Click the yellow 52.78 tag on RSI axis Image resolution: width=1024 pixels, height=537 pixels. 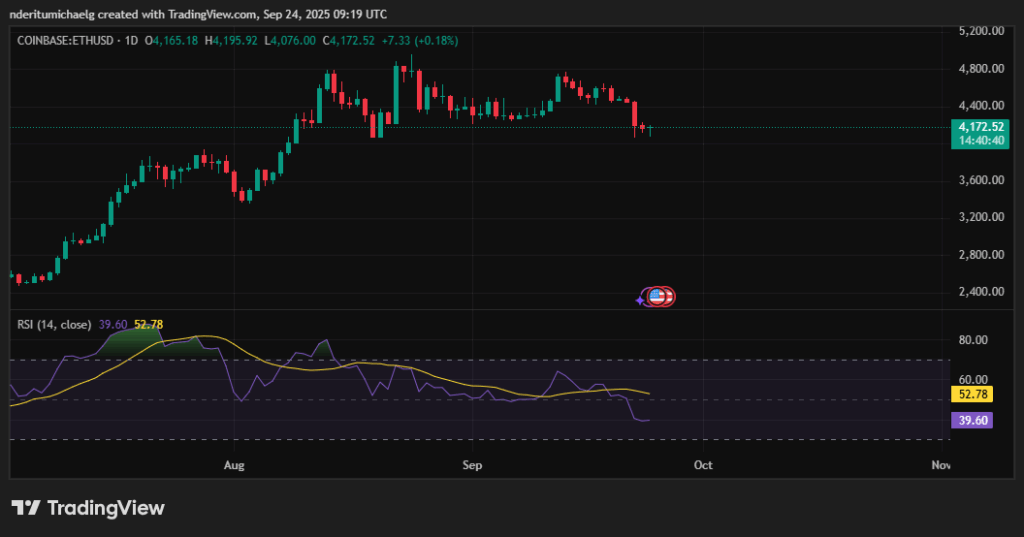coord(972,394)
